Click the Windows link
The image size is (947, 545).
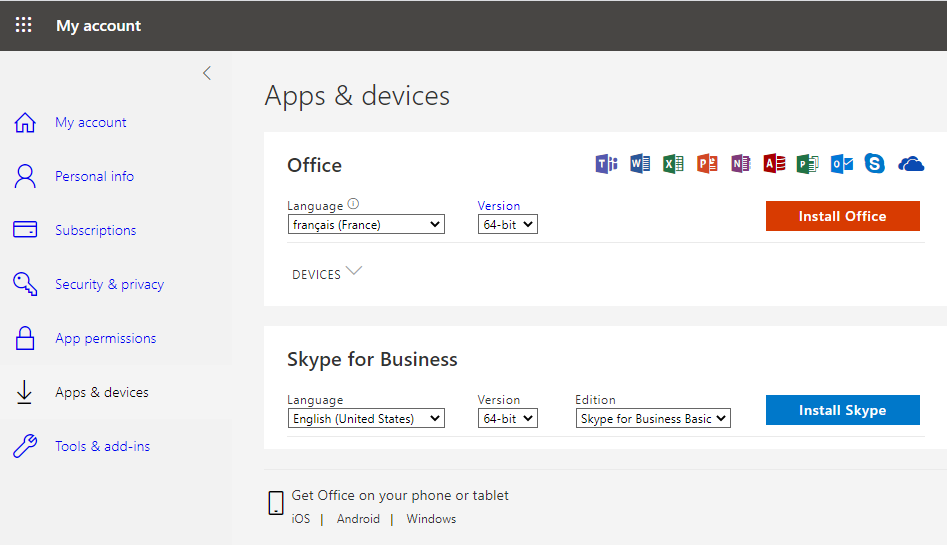[431, 519]
